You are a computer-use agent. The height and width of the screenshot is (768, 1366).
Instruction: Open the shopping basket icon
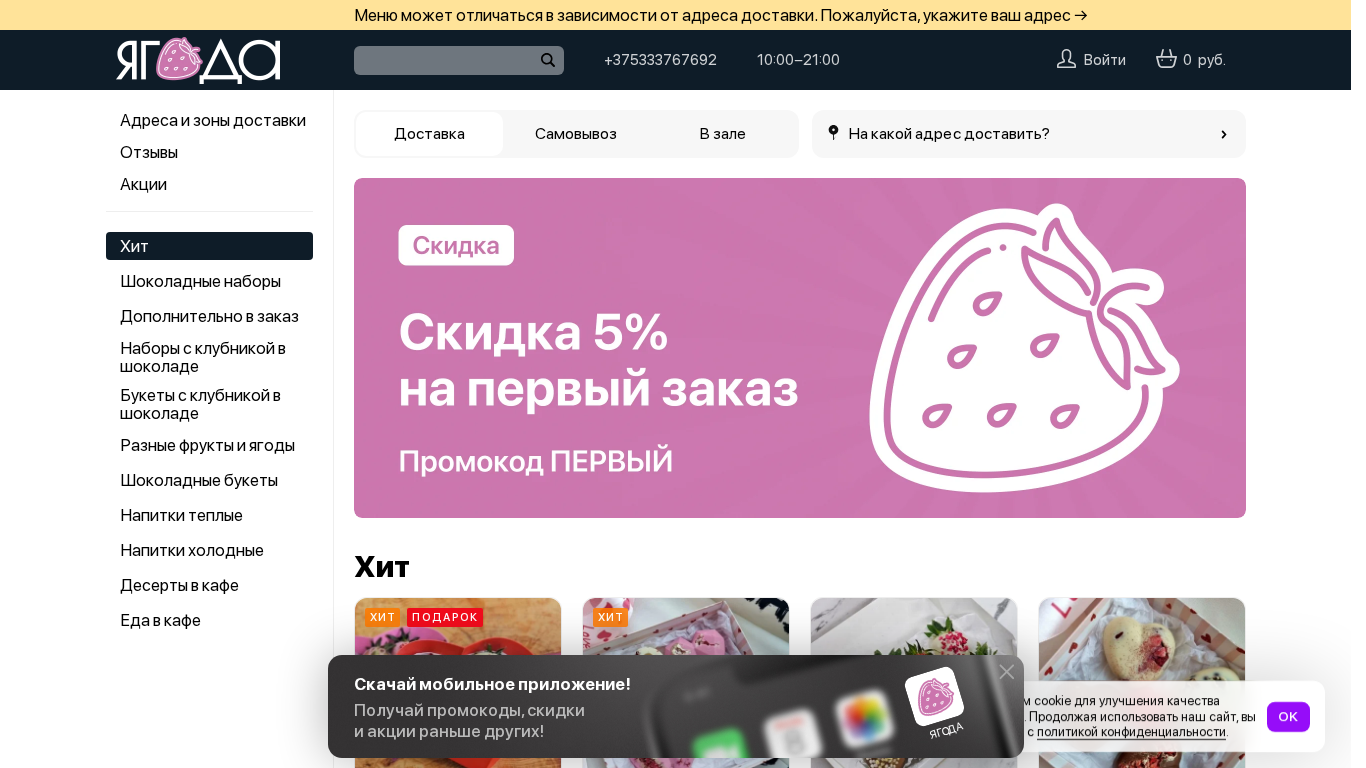pos(1166,59)
